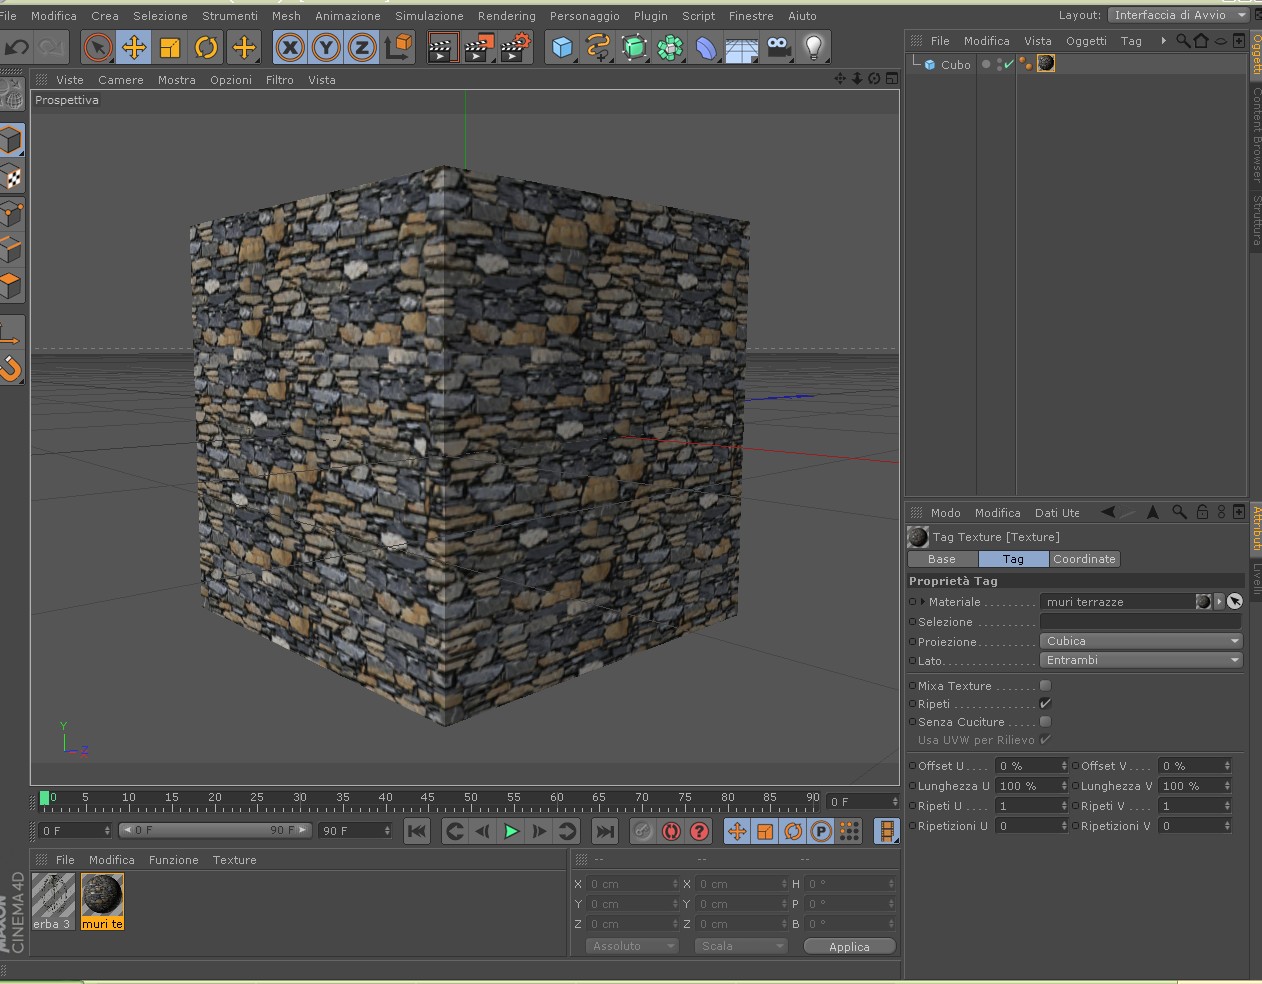Viewport: 1262px width, 984px height.
Task: Select the erba 3 material thumbnail
Action: coord(53,896)
